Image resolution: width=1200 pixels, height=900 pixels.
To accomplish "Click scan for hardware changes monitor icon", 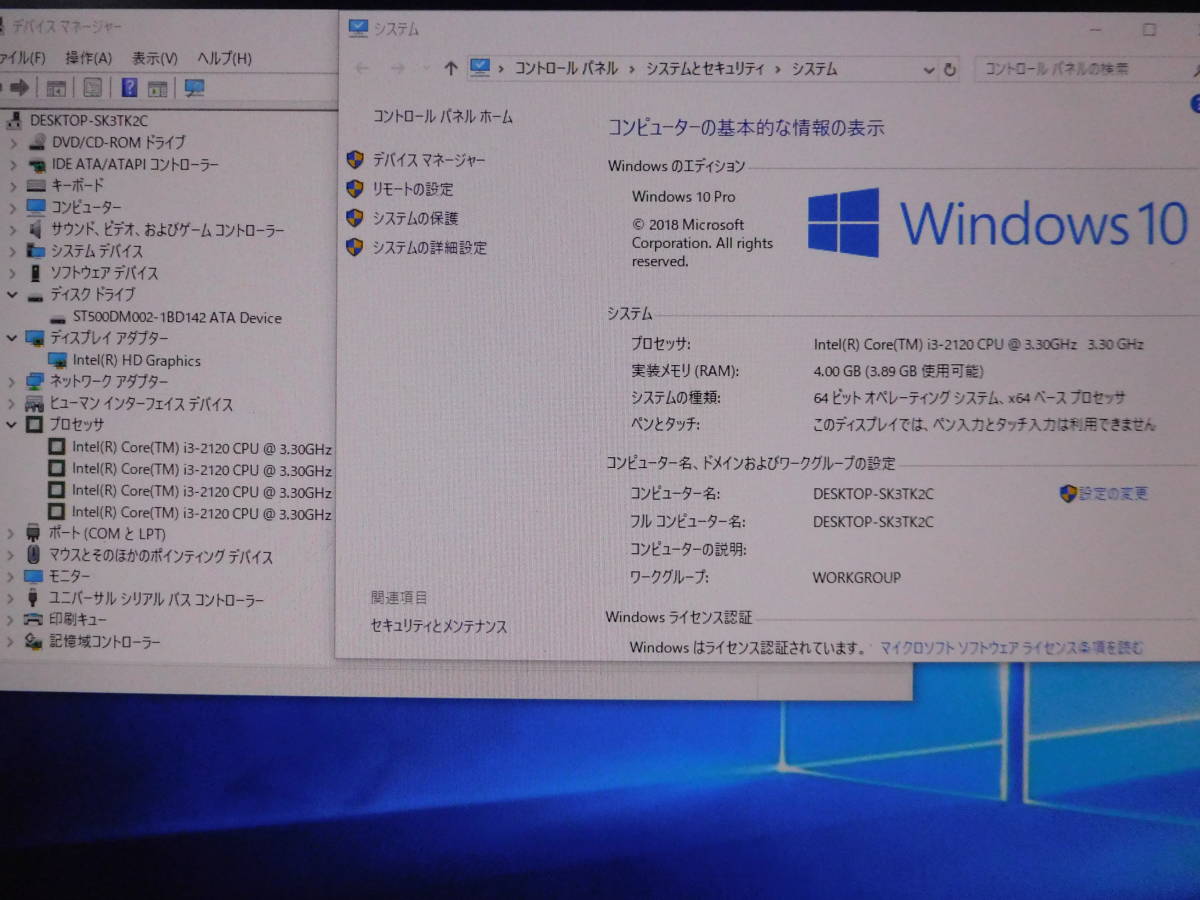I will tap(194, 88).
